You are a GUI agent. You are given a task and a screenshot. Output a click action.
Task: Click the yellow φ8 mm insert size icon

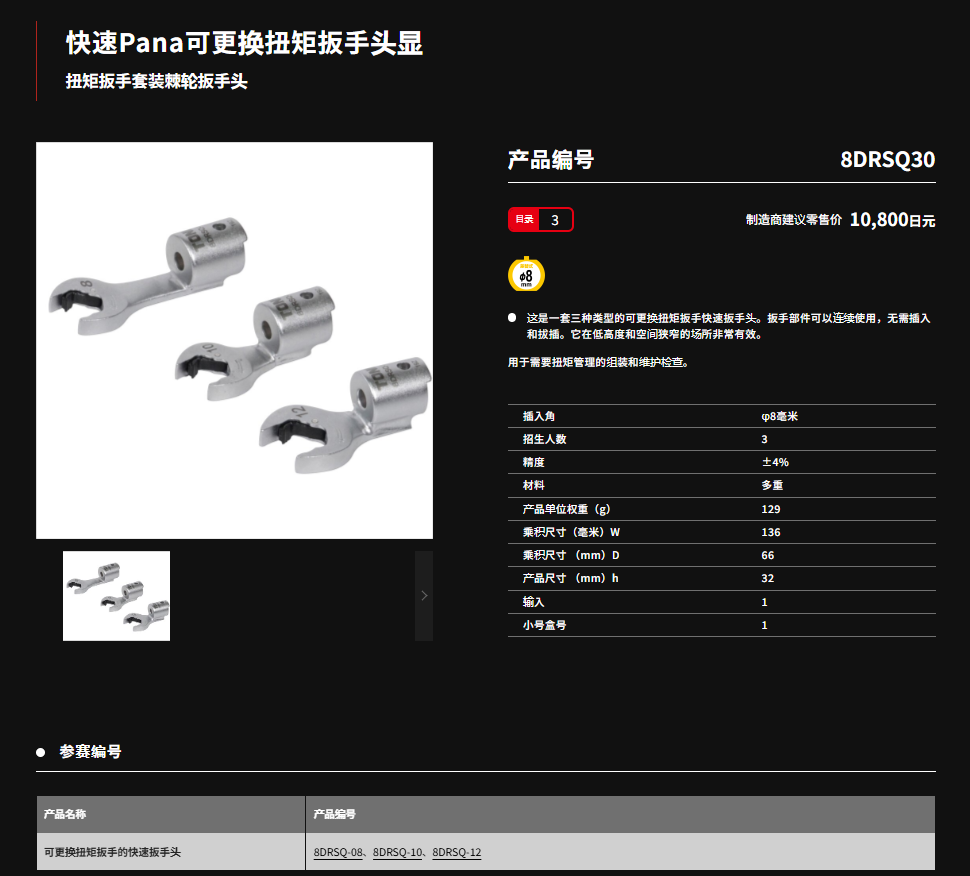coord(526,274)
